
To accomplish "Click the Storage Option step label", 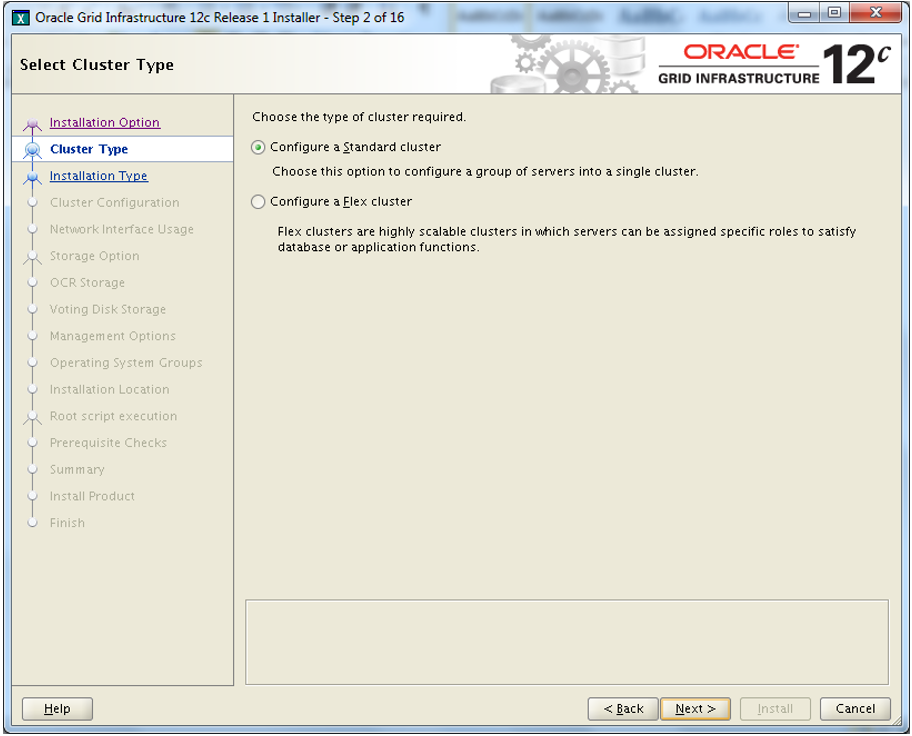I will click(94, 256).
